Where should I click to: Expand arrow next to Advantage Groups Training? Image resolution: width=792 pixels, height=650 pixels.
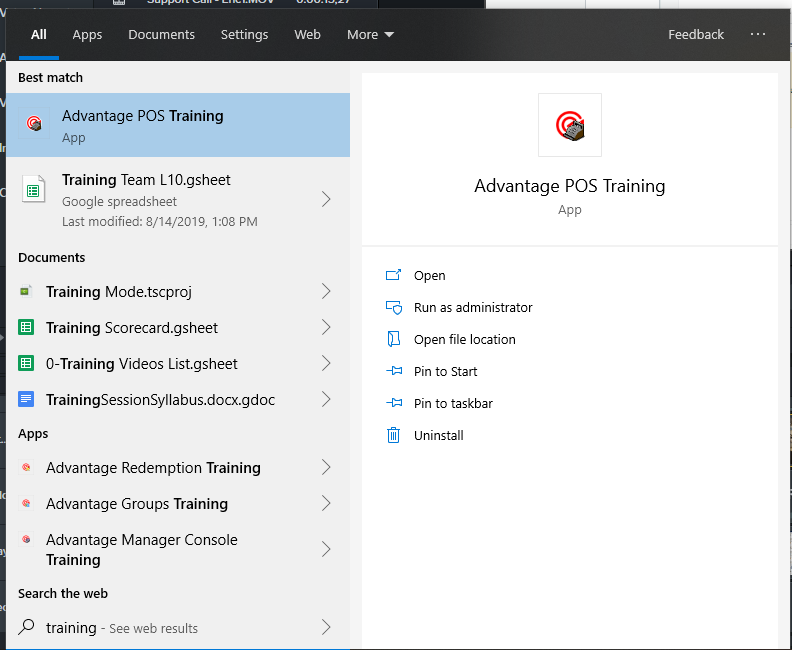click(x=326, y=504)
